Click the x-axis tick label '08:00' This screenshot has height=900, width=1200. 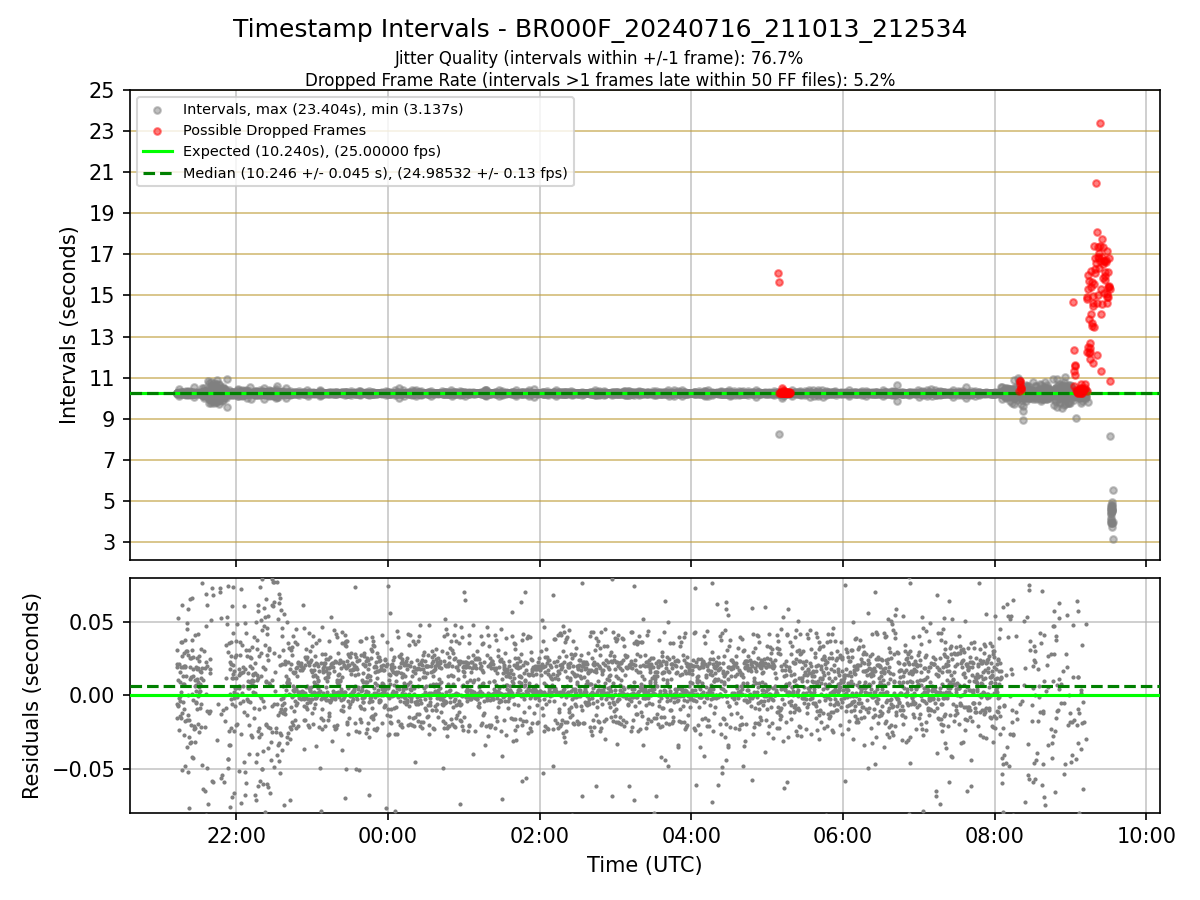[995, 836]
